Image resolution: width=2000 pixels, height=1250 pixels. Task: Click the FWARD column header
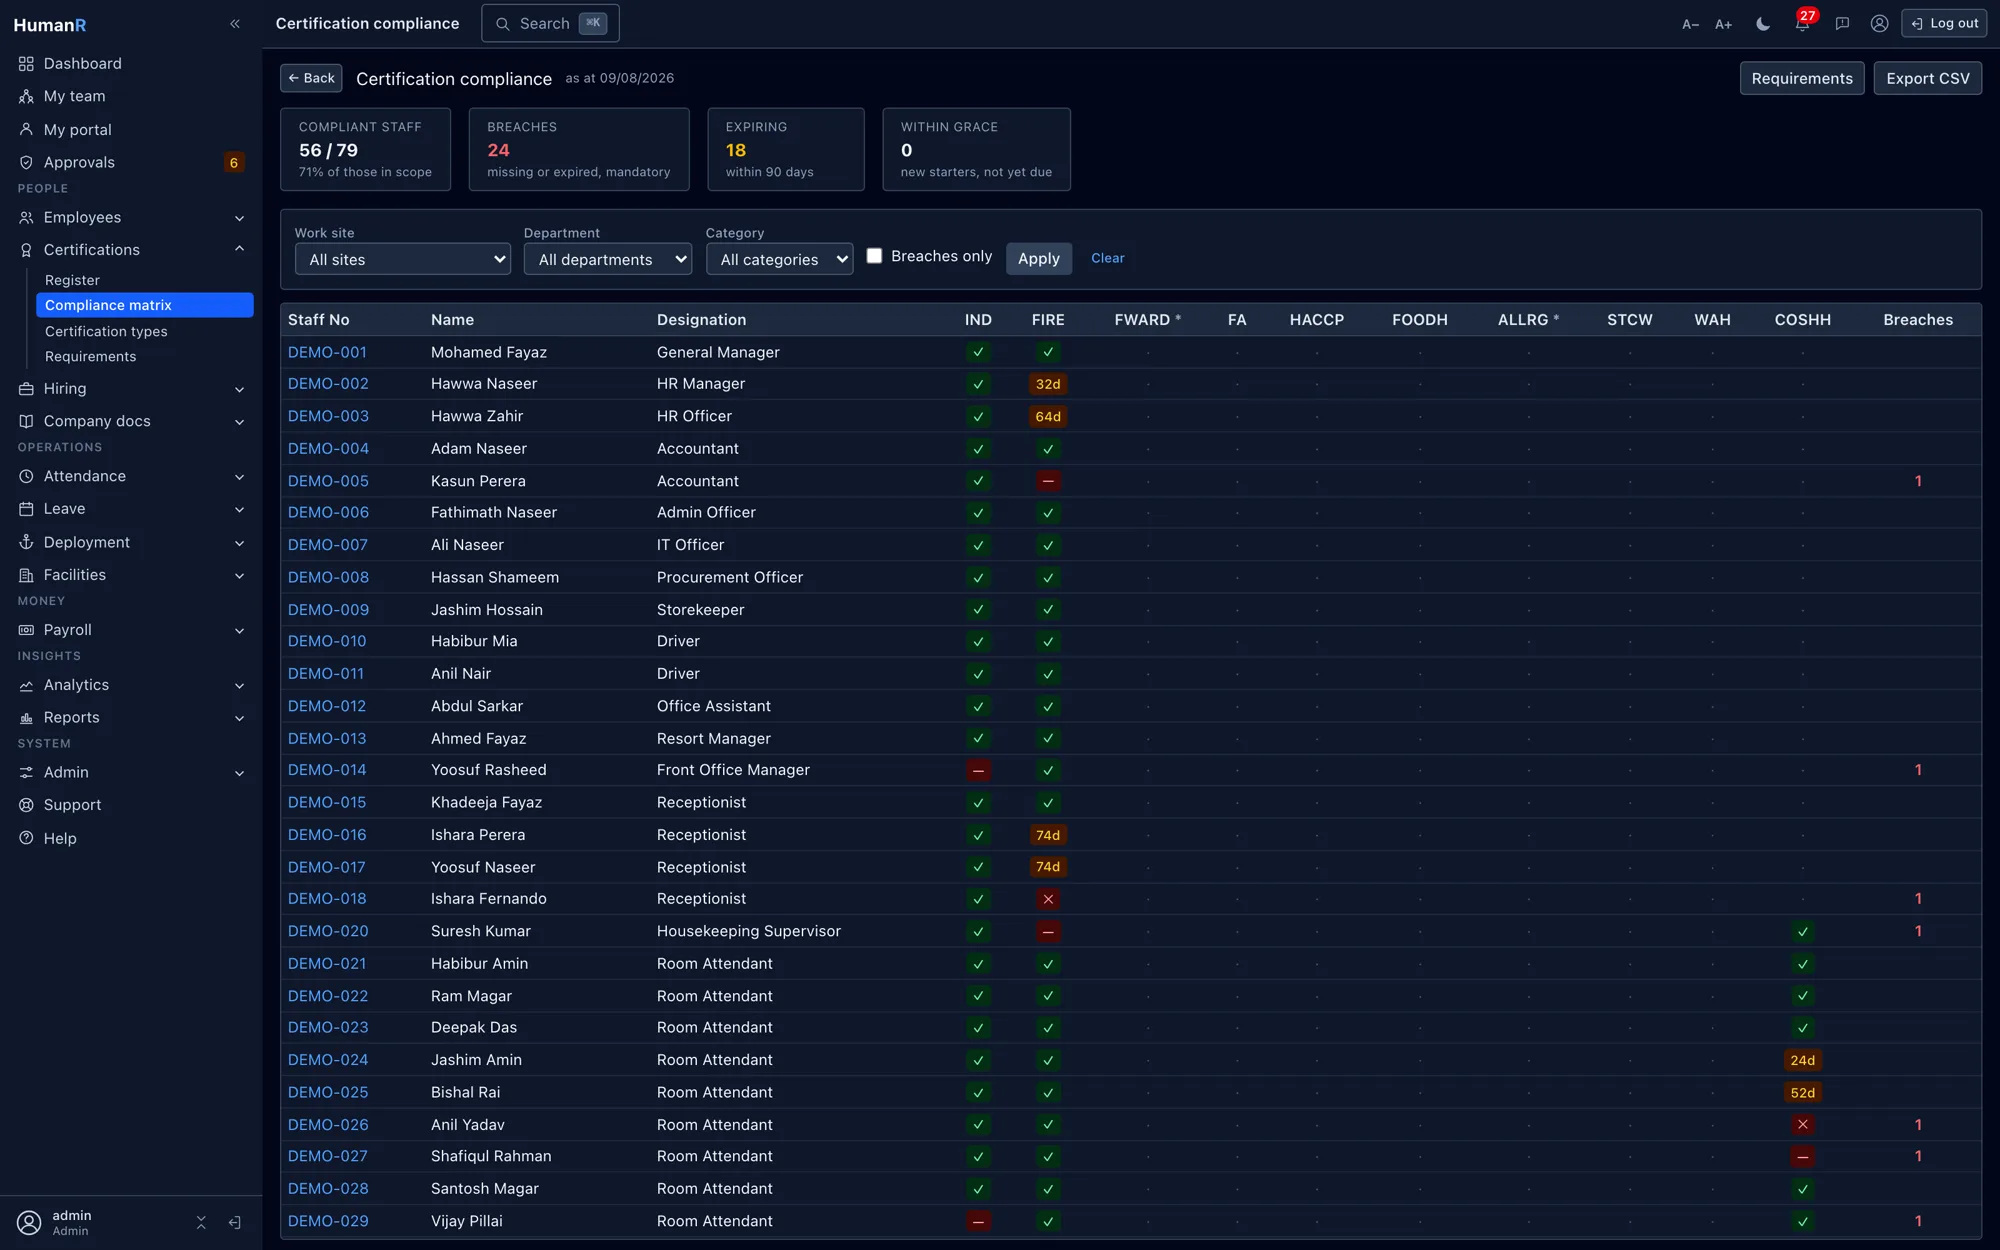point(1147,320)
